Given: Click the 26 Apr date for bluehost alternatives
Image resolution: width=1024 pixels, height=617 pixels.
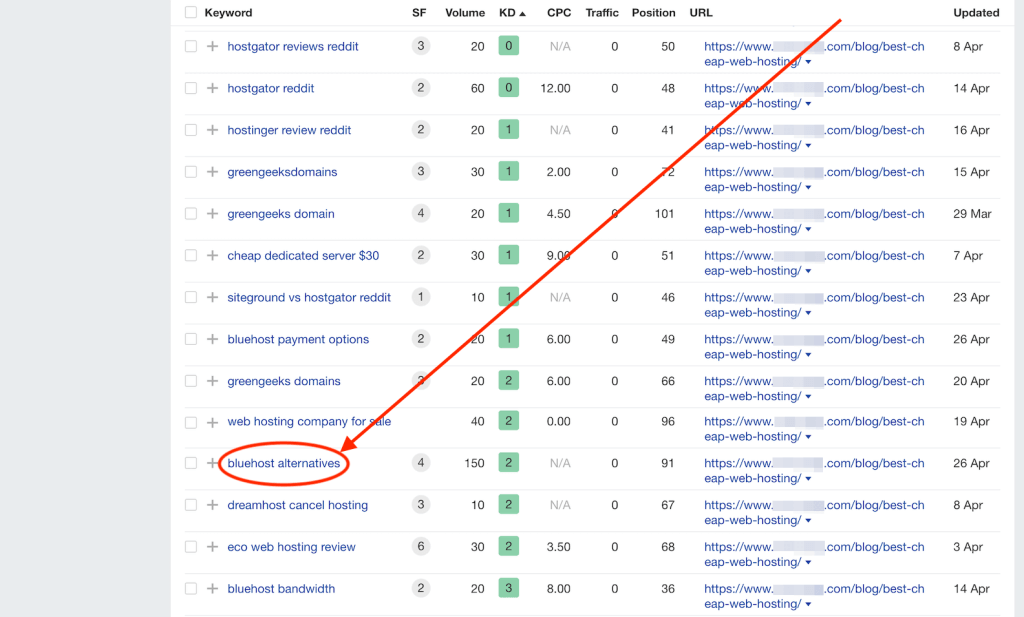Looking at the screenshot, I should (x=971, y=463).
